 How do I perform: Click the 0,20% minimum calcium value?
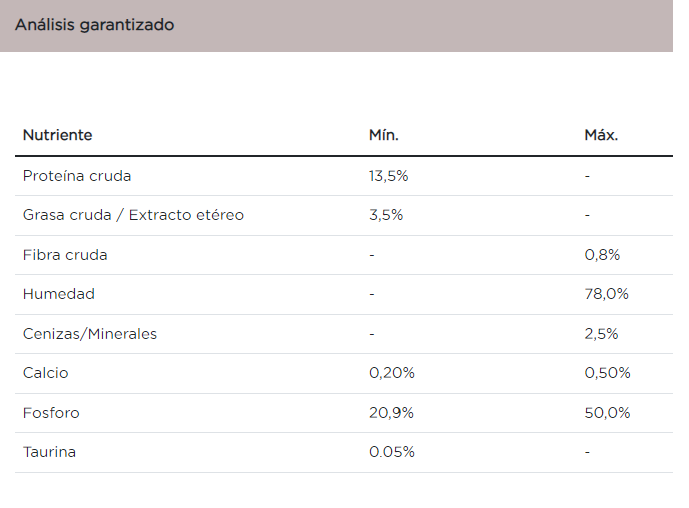click(391, 373)
